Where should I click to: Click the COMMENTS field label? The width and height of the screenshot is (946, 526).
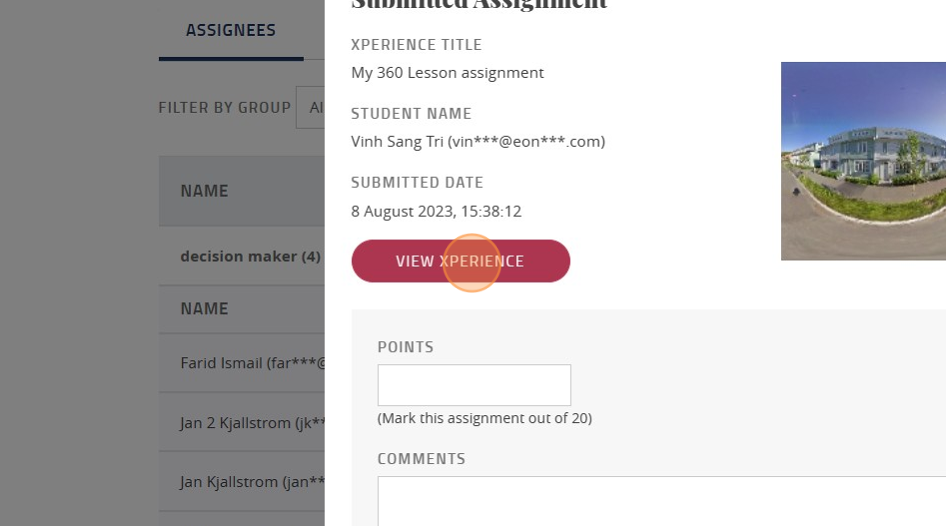[x=421, y=459]
